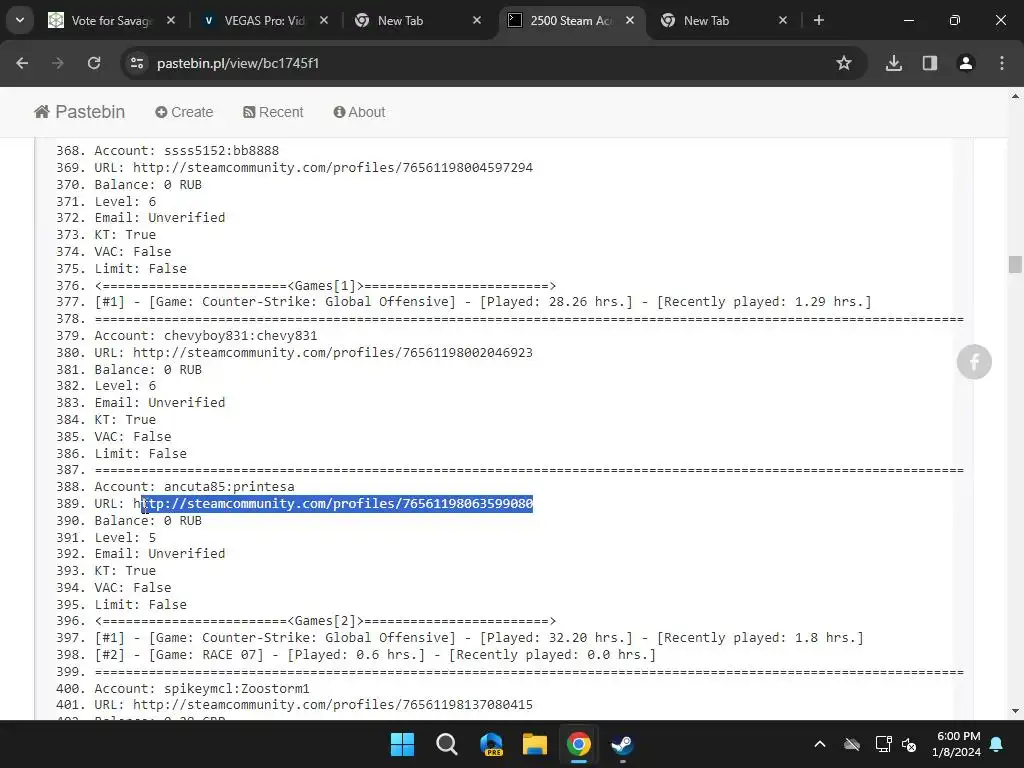
Task: Open a new browser tab with plus
Action: [819, 21]
